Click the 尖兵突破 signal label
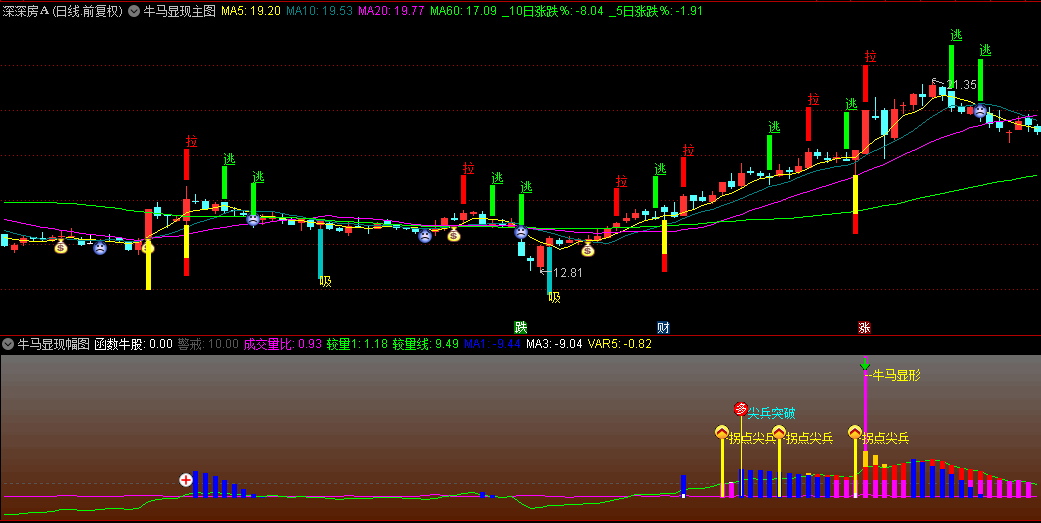 (771, 413)
